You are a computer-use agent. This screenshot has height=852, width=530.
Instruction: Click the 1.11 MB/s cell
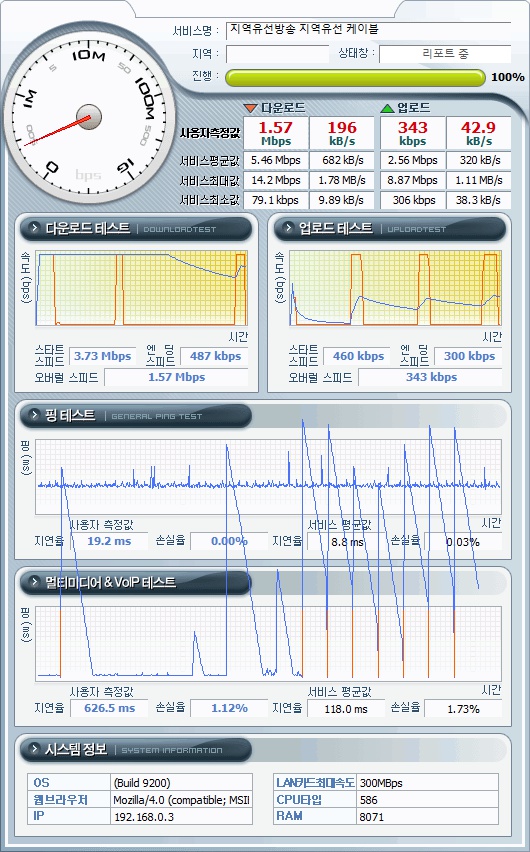478,180
